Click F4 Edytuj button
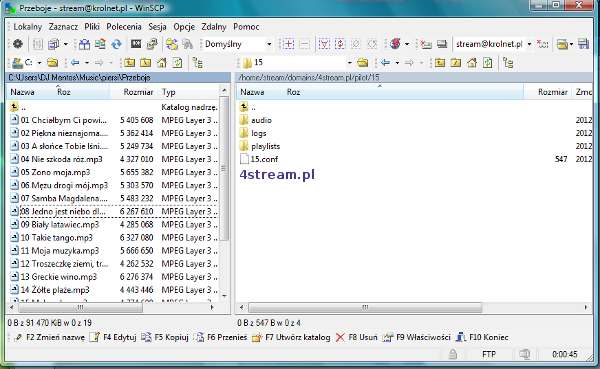600x369 pixels. [x=113, y=337]
